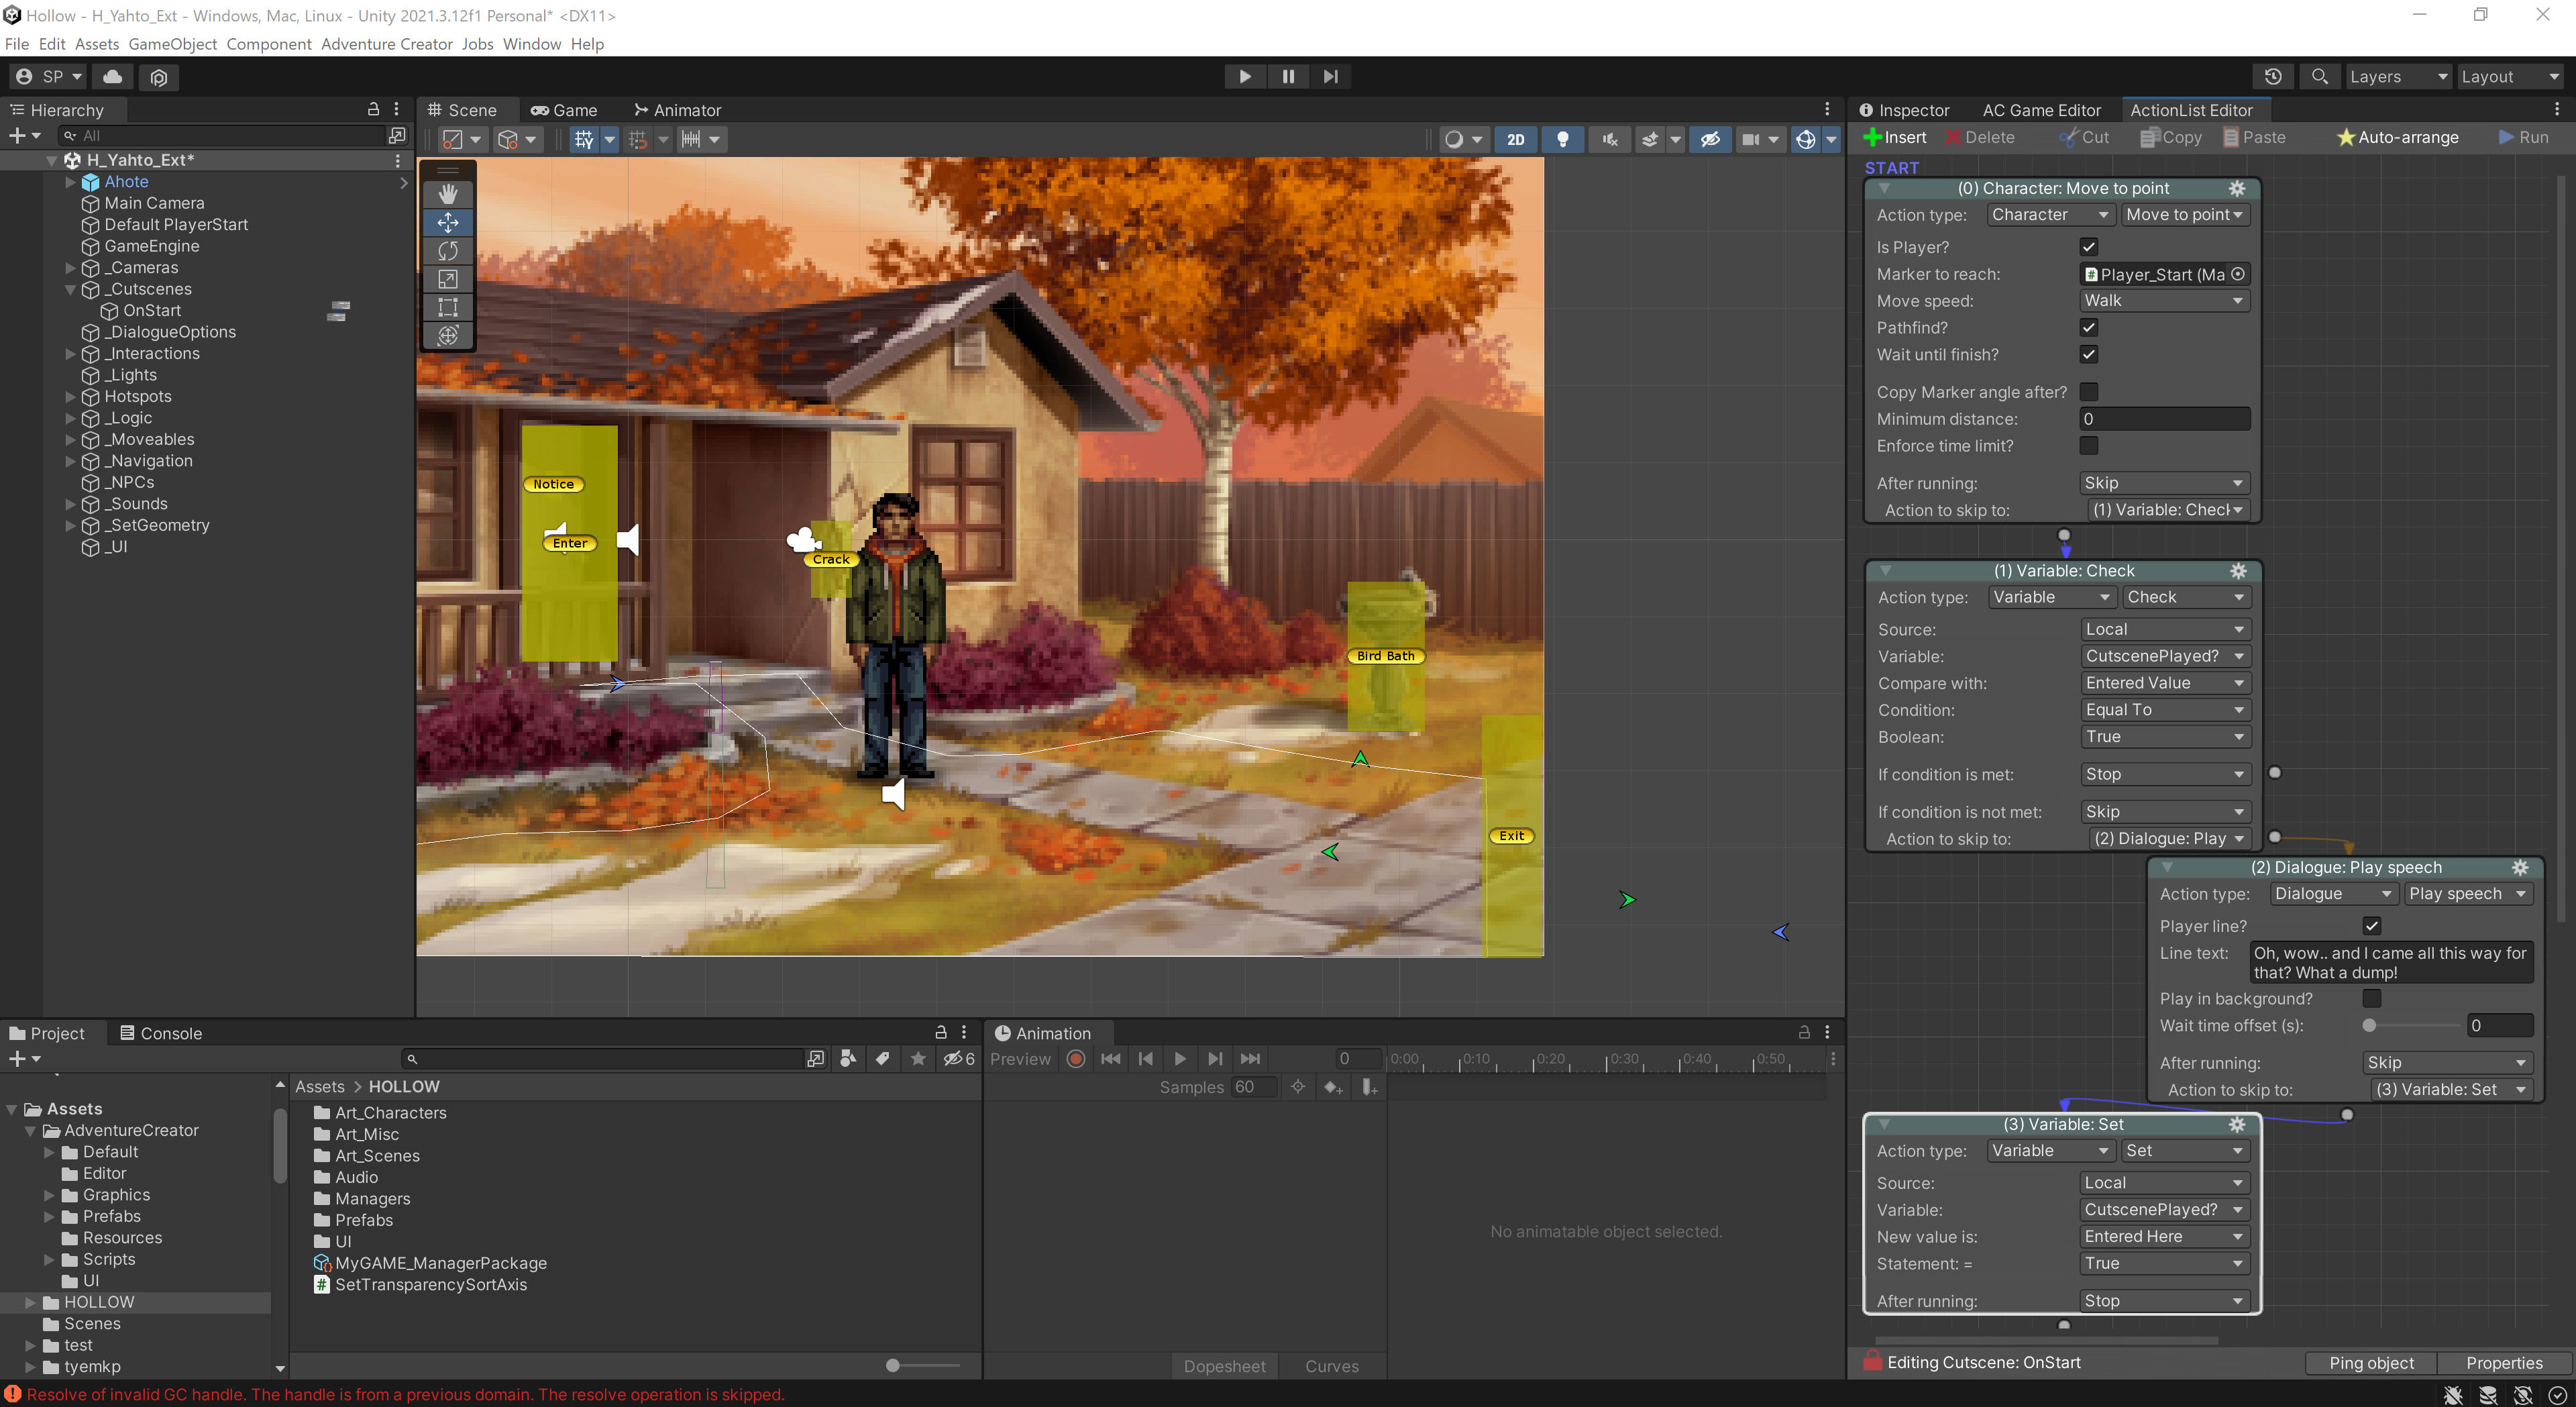
Task: Open the global search magnifier icon
Action: [2320, 76]
